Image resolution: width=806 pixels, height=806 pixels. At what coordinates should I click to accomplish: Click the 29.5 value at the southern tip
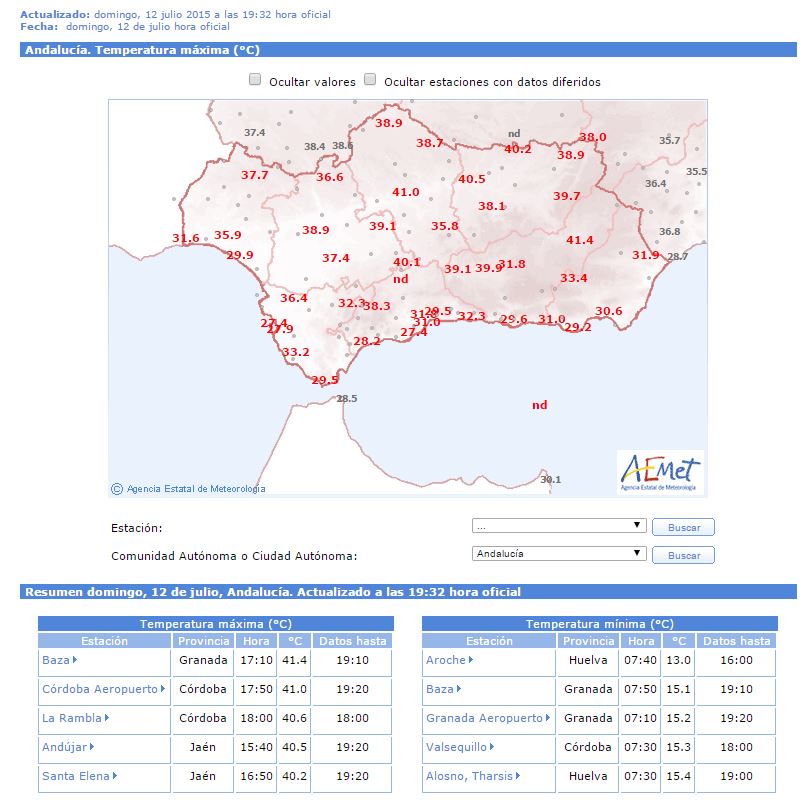pyautogui.click(x=325, y=380)
